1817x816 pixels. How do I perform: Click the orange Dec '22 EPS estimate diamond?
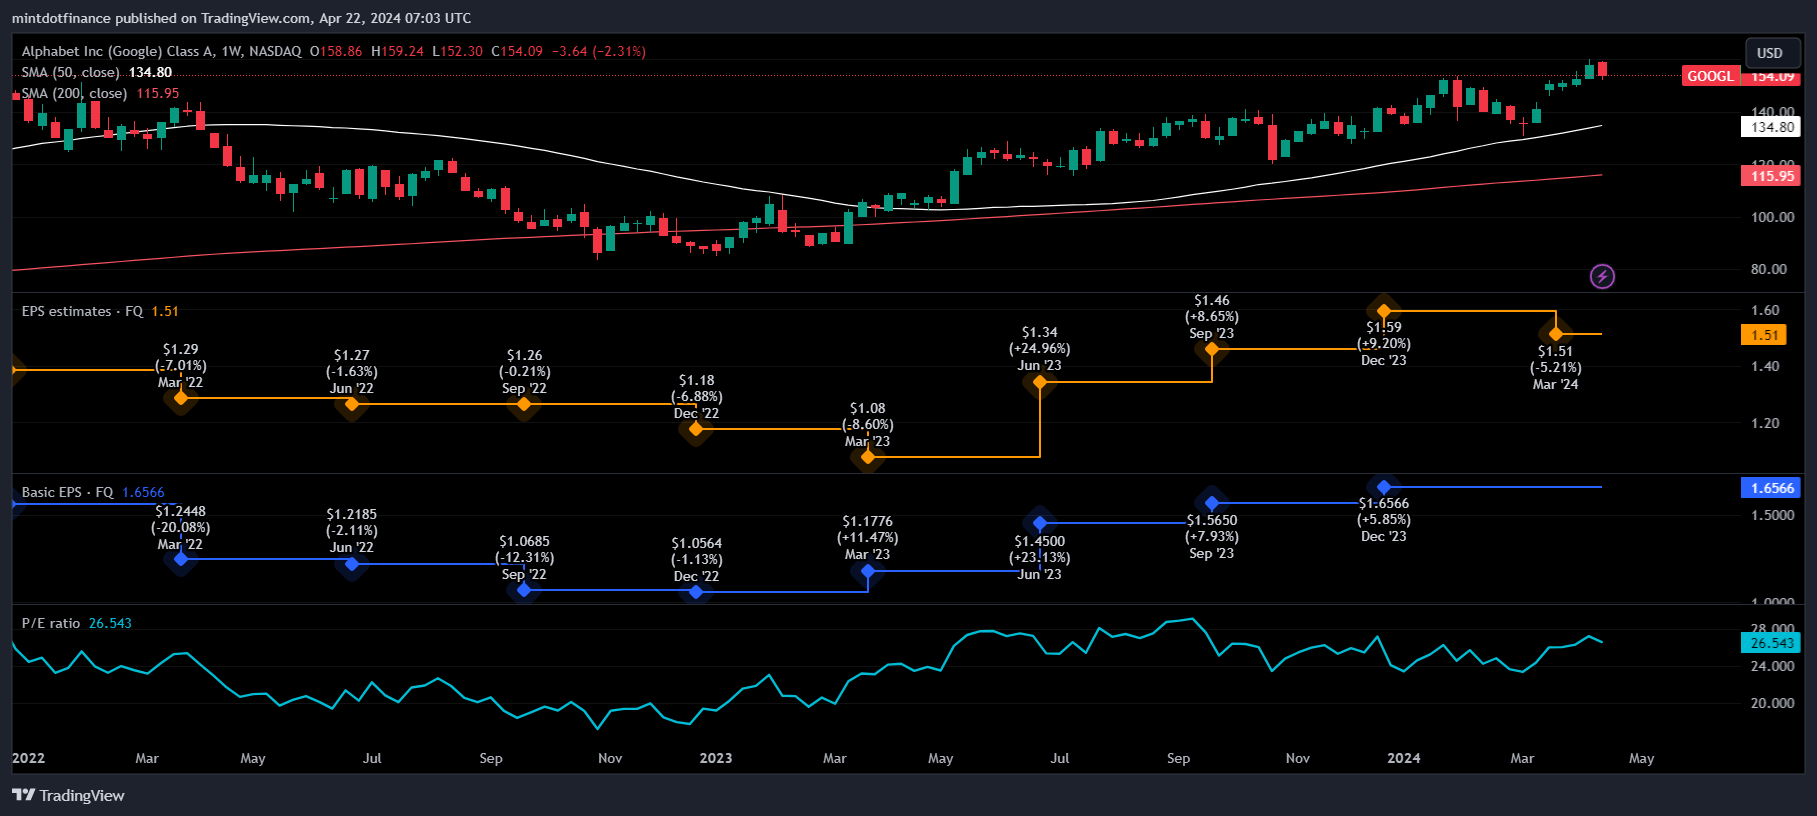696,429
